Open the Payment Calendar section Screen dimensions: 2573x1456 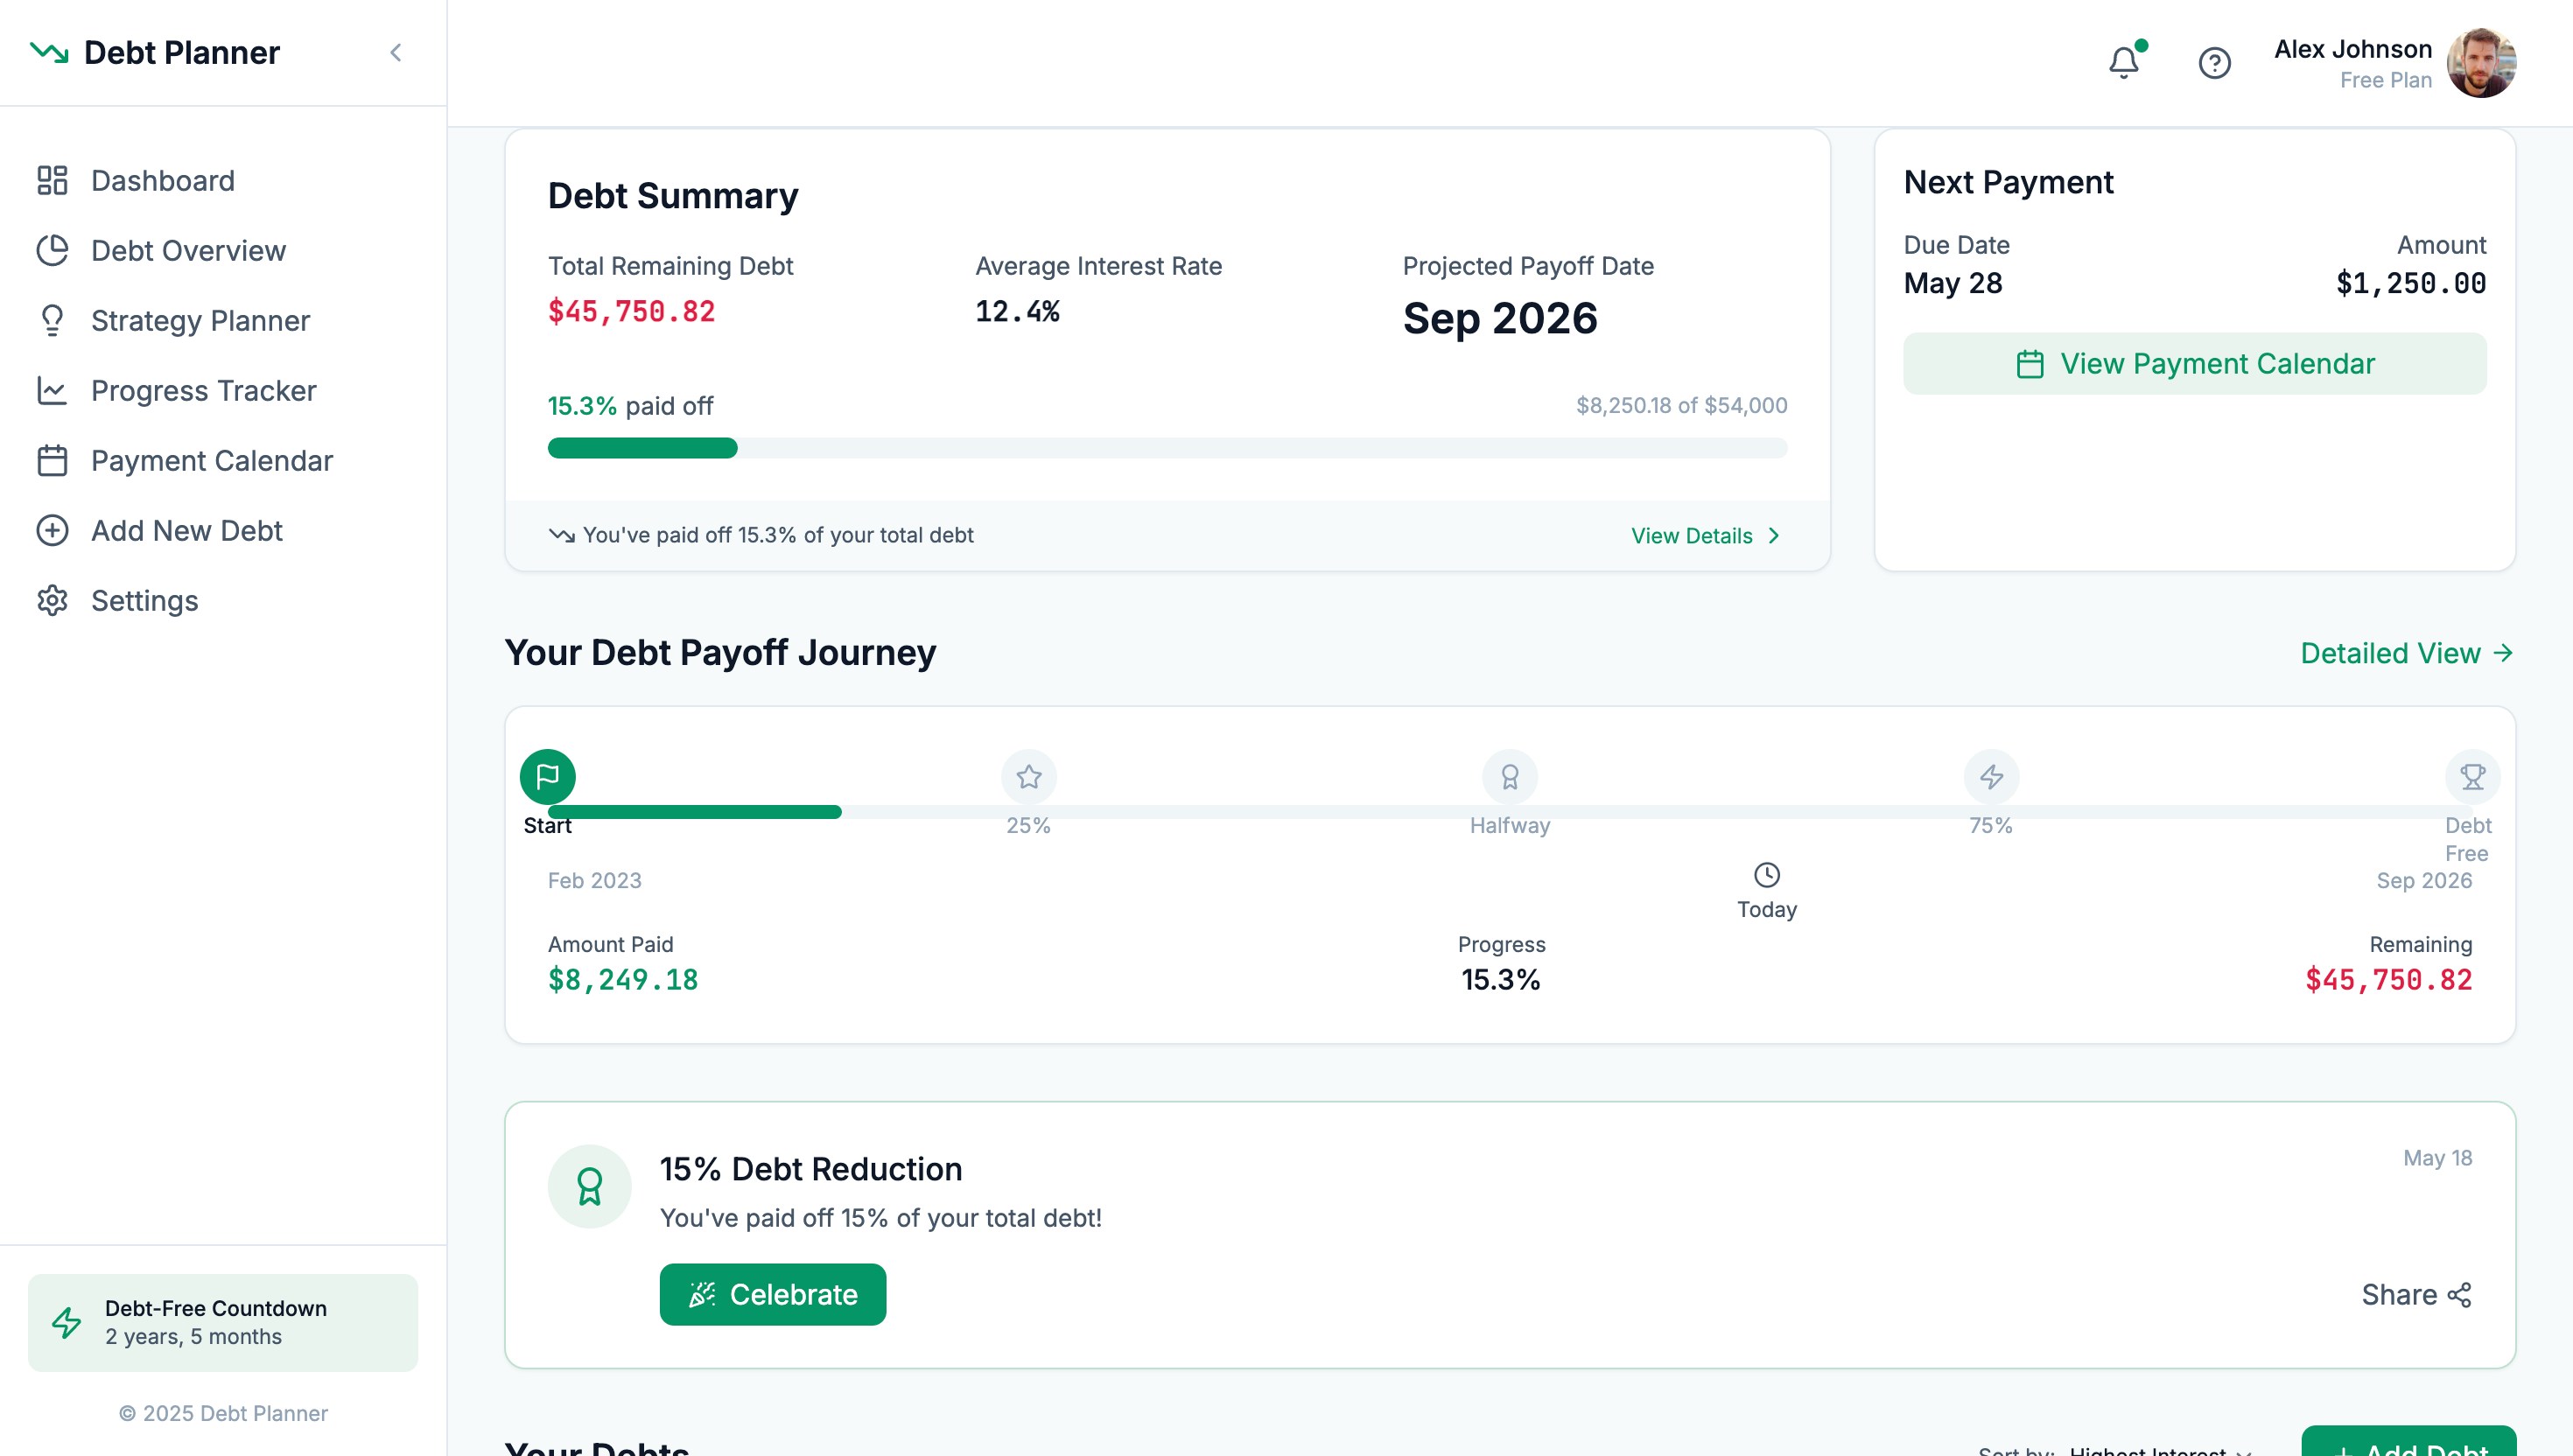pyautogui.click(x=212, y=460)
